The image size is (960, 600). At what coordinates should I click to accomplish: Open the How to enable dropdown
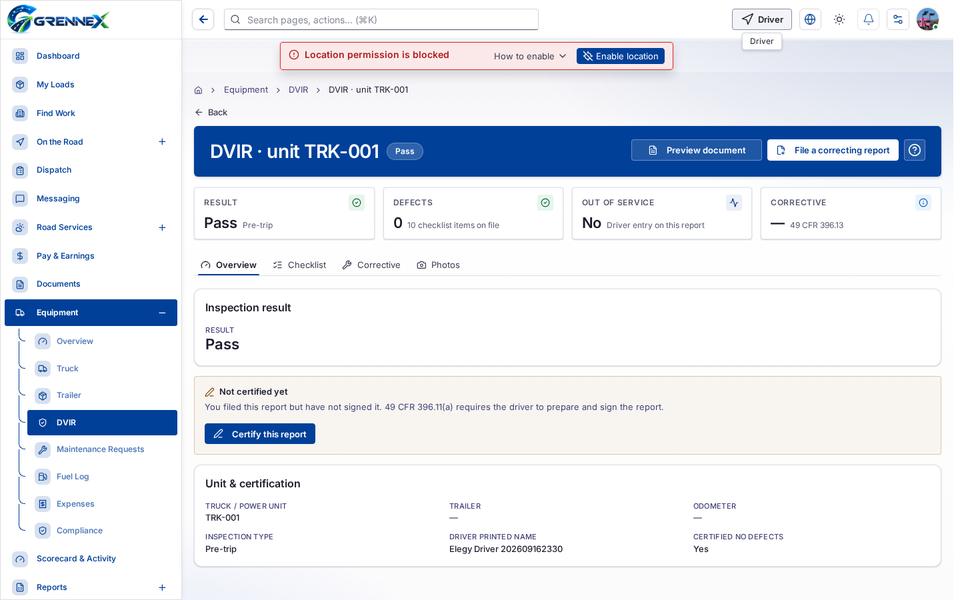pyautogui.click(x=530, y=56)
